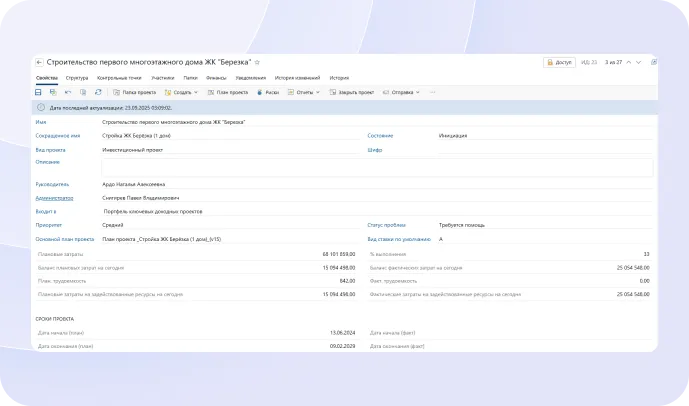Switch to the Финансы tab
The width and height of the screenshot is (689, 406).
click(216, 77)
